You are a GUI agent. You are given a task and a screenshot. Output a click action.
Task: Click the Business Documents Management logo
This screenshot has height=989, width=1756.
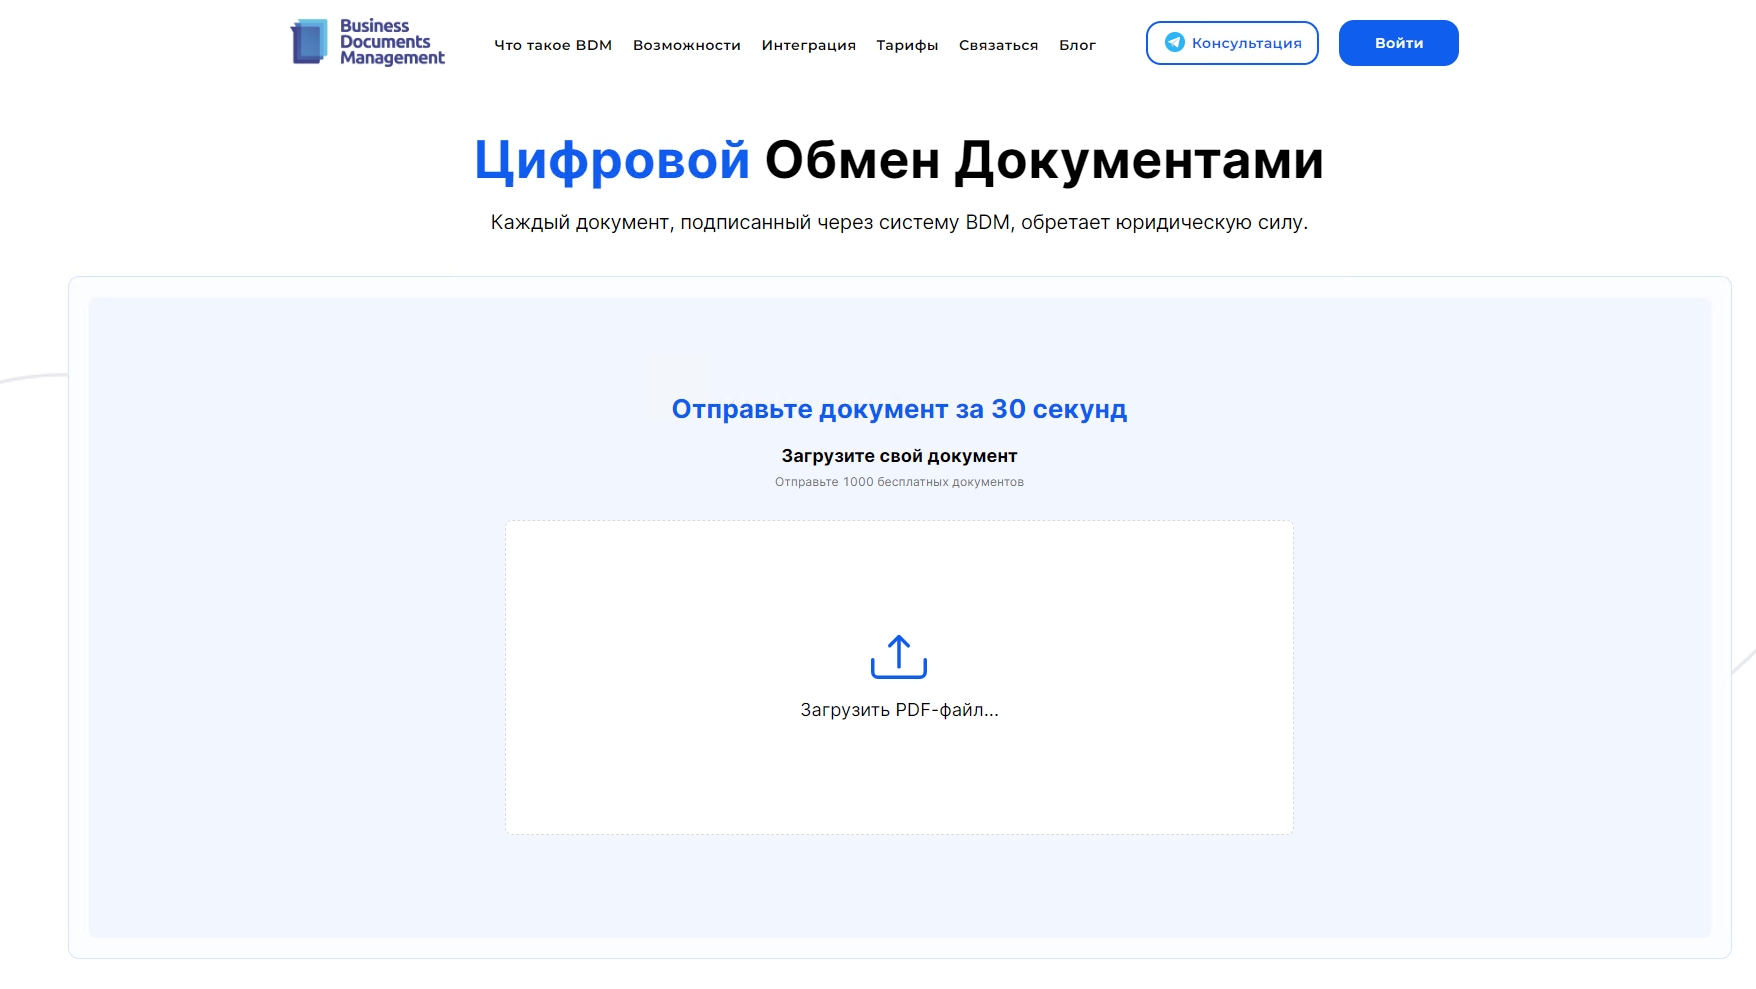click(x=367, y=43)
